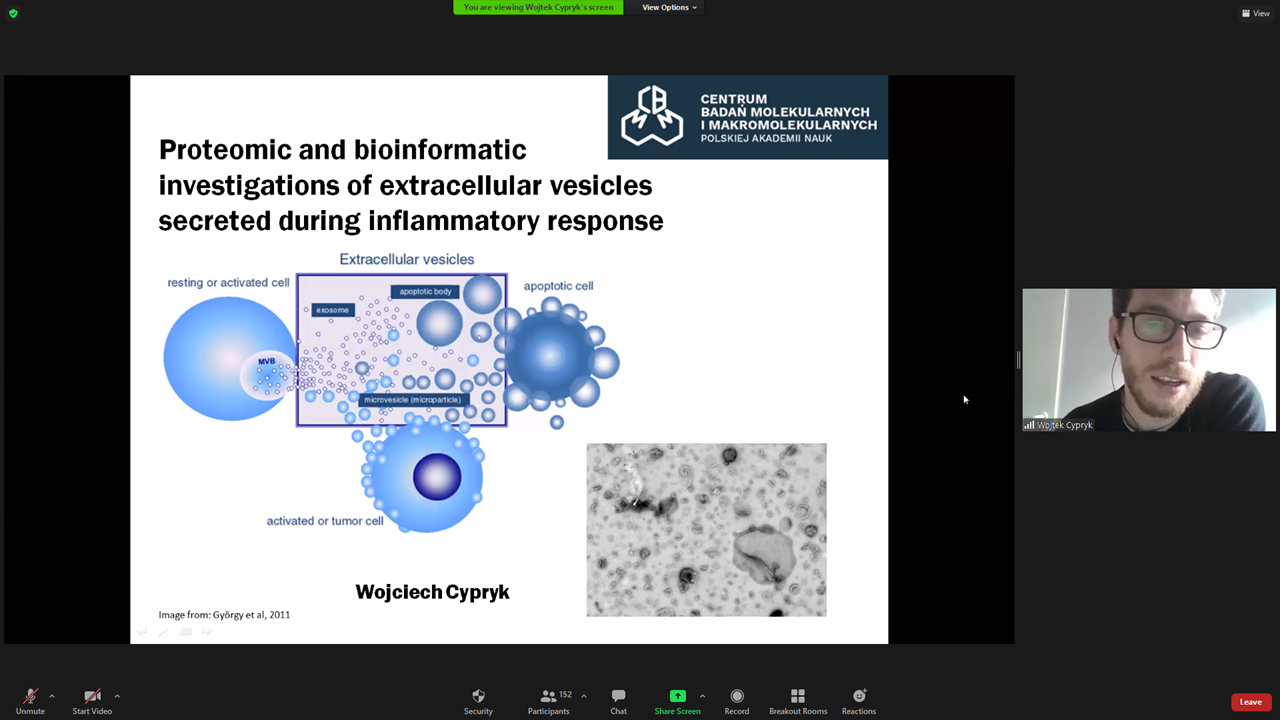Open Breakout Rooms
Viewport: 1280px width, 720px height.
797,700
